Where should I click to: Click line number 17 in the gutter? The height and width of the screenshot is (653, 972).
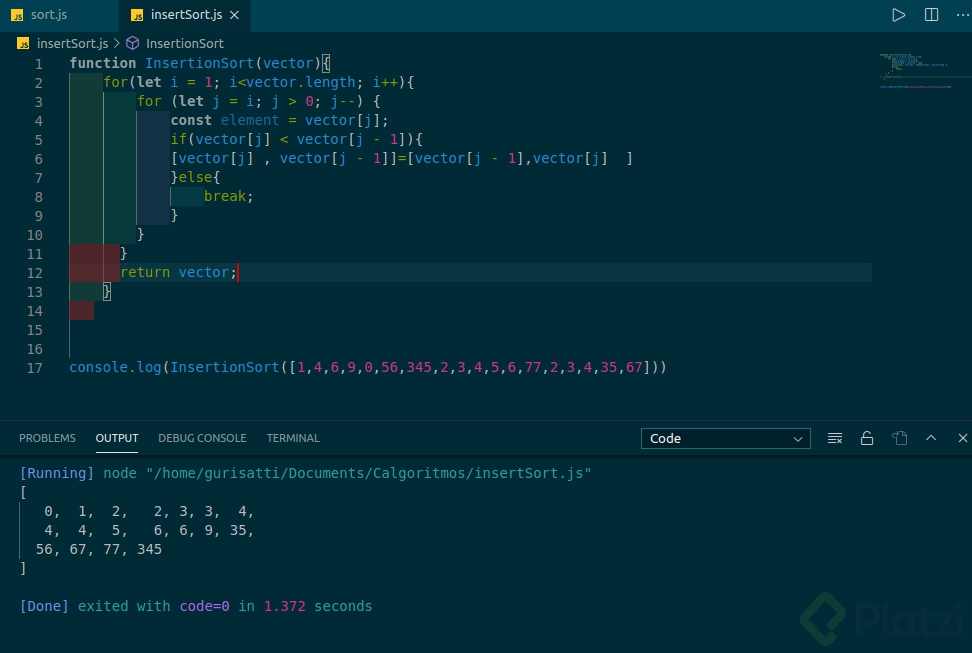pyautogui.click(x=35, y=368)
